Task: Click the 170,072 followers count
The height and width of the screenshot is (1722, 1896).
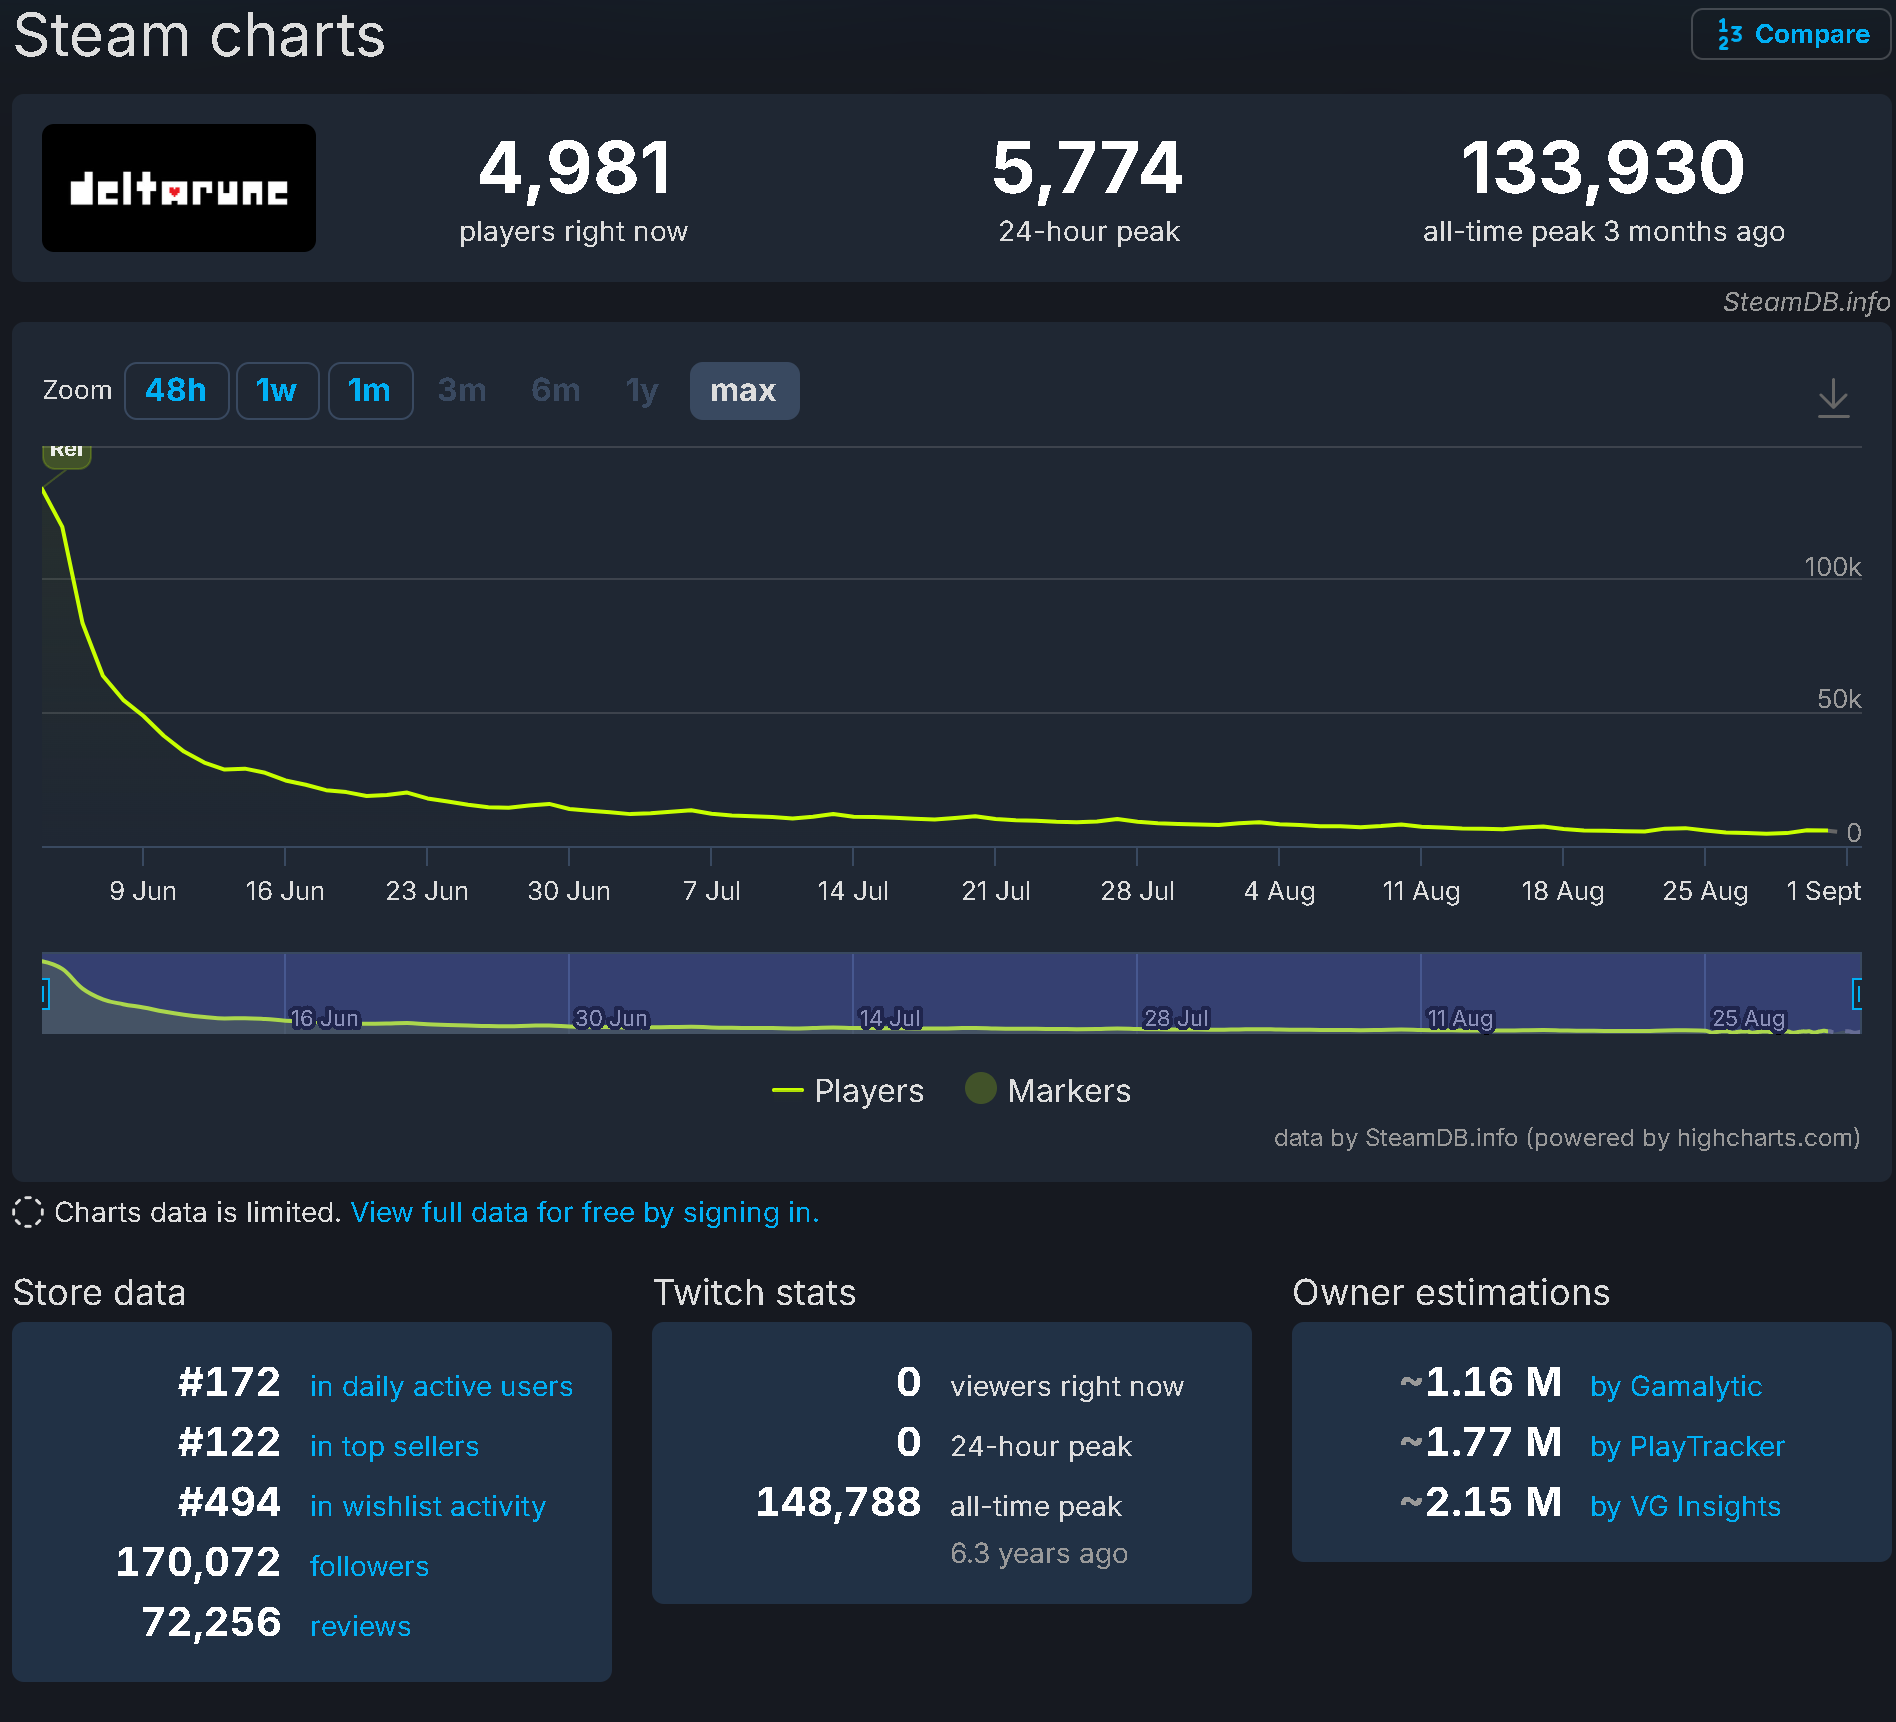Action: 198,1562
